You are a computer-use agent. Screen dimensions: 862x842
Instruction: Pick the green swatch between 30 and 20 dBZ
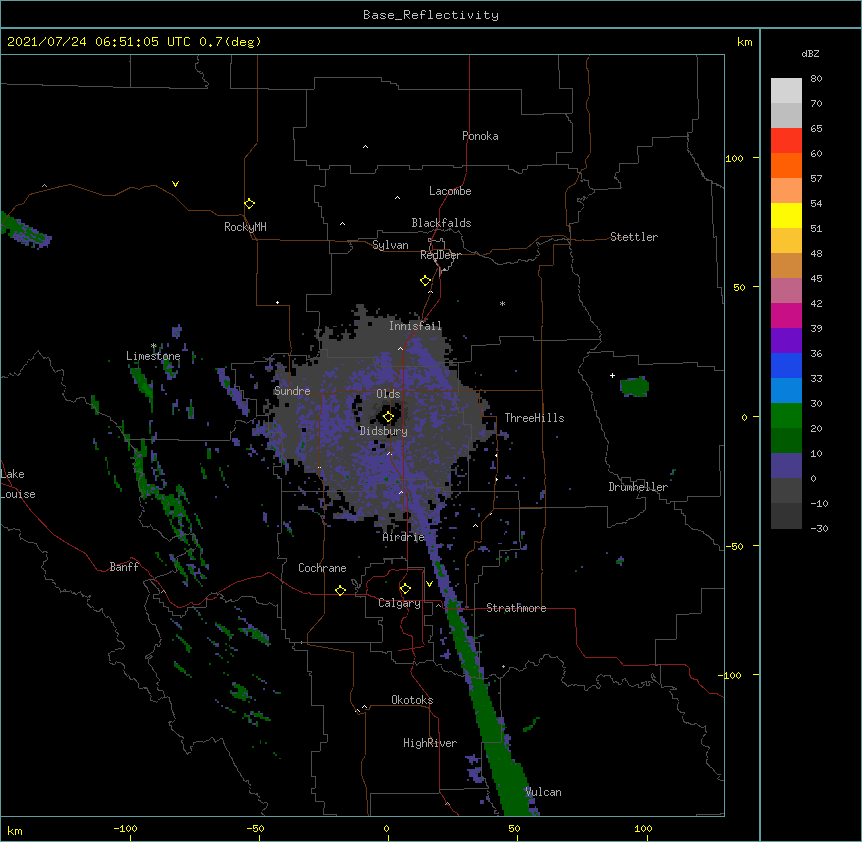coord(786,416)
